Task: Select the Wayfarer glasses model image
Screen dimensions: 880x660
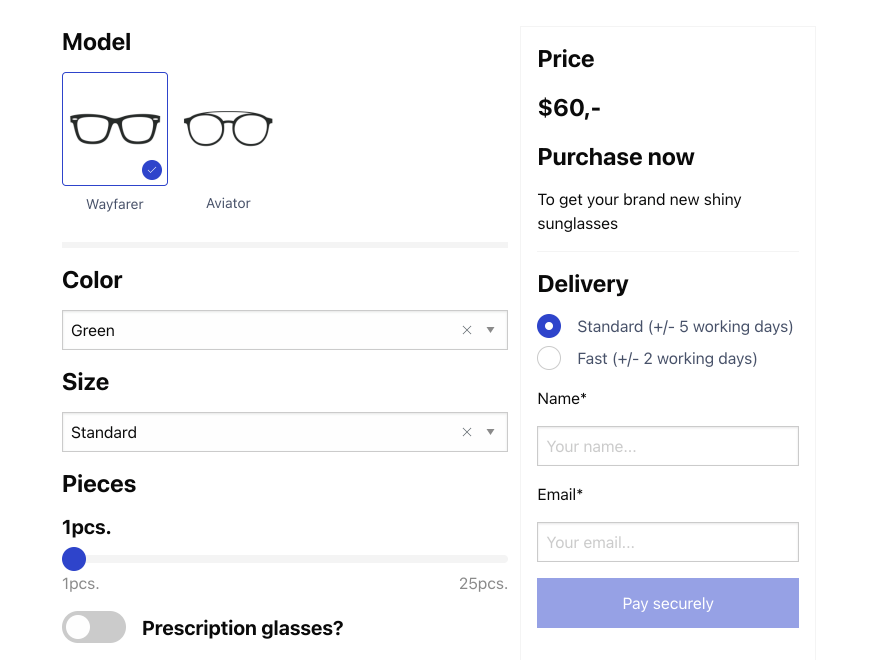Action: 114,128
